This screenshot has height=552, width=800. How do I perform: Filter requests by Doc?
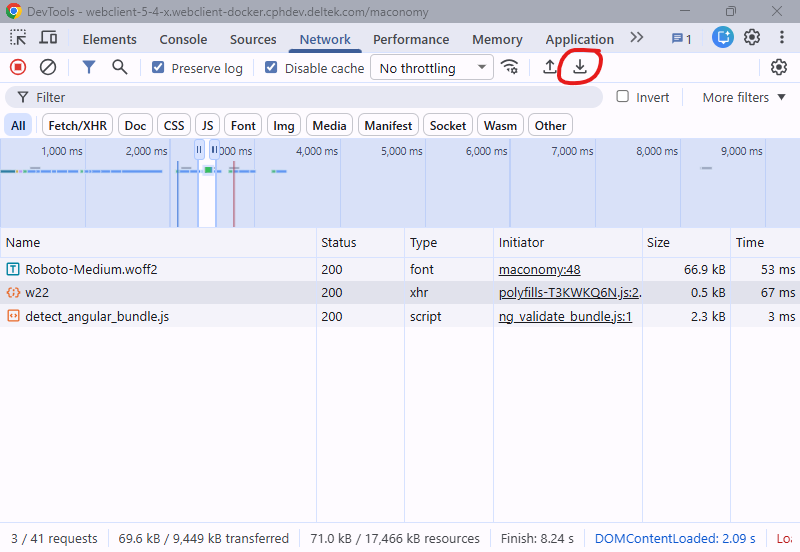[x=135, y=126]
